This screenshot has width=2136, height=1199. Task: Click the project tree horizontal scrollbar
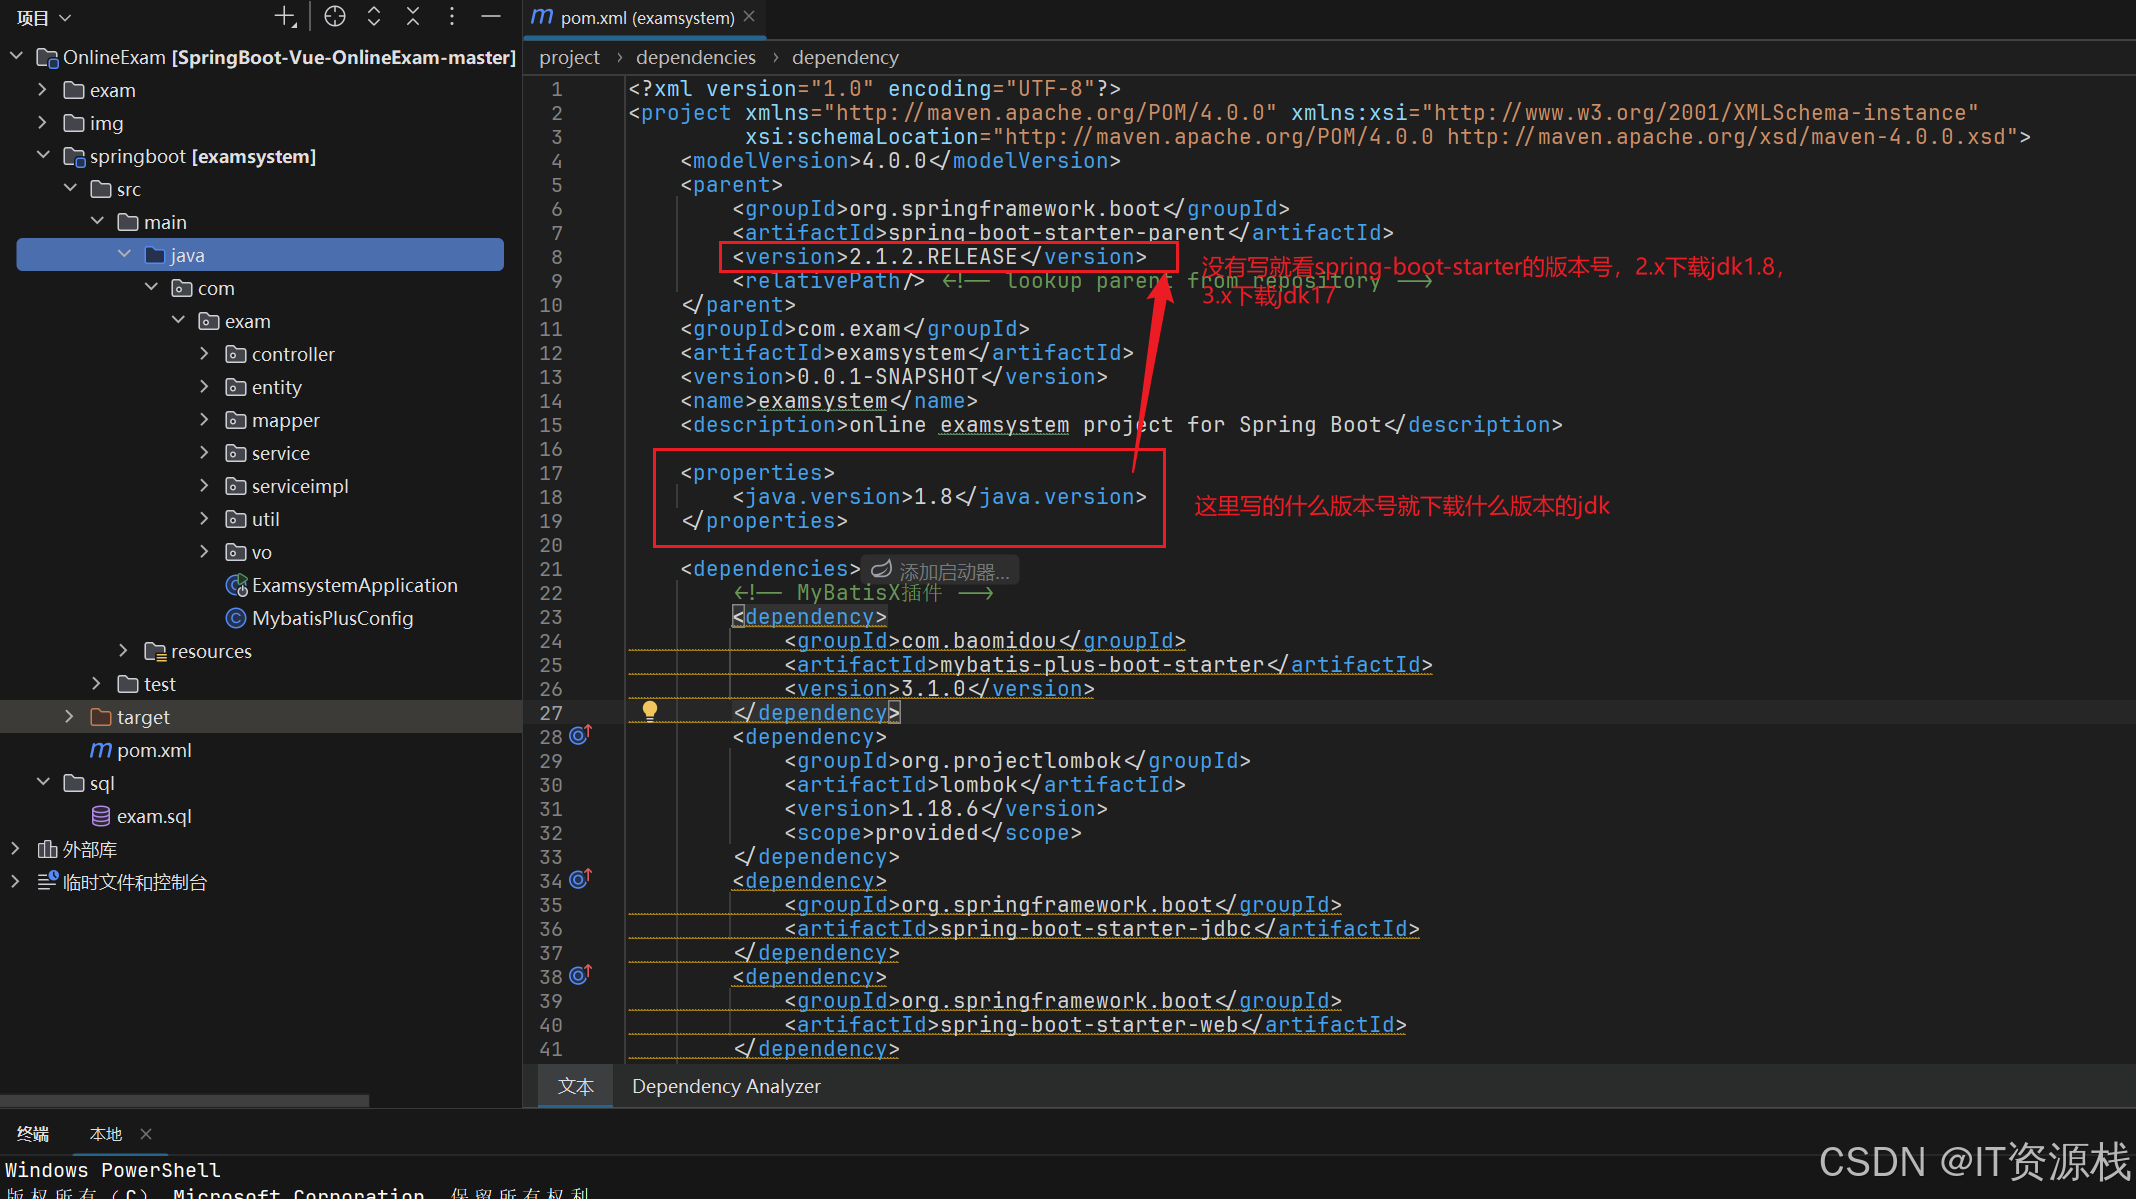[x=185, y=1100]
